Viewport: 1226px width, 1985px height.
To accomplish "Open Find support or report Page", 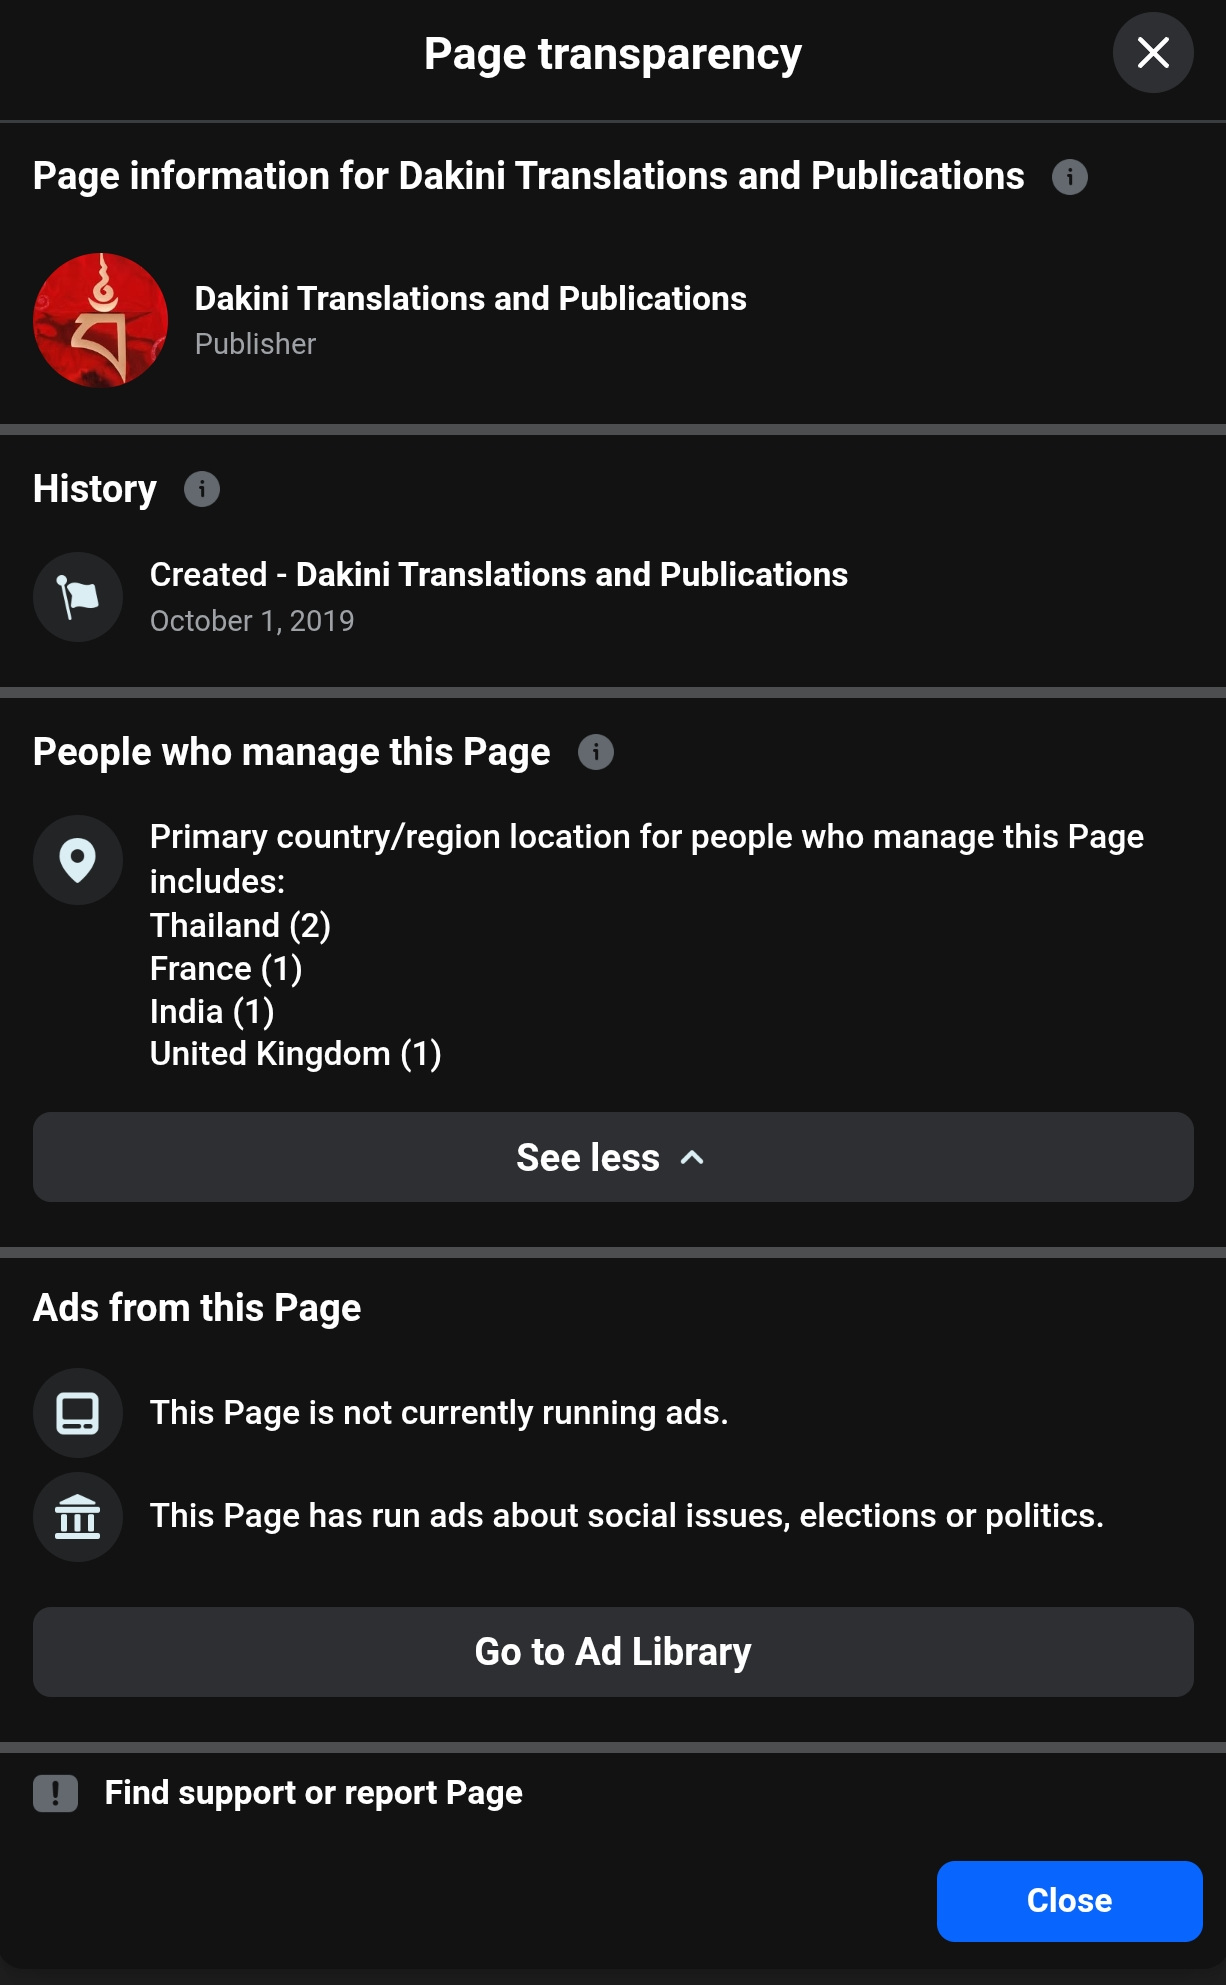I will coord(312,1793).
